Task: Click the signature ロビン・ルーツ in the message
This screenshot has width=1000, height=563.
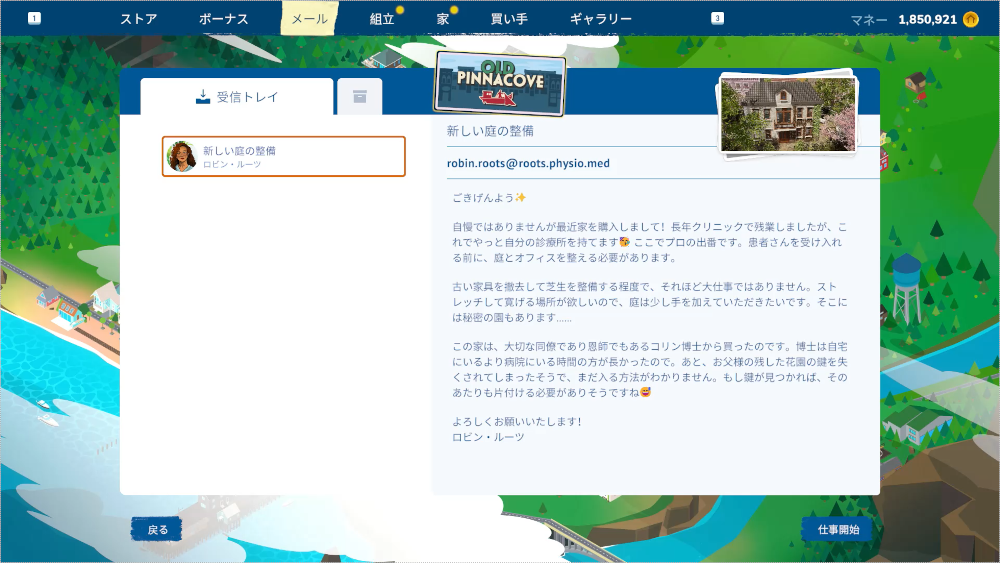Action: [488, 437]
